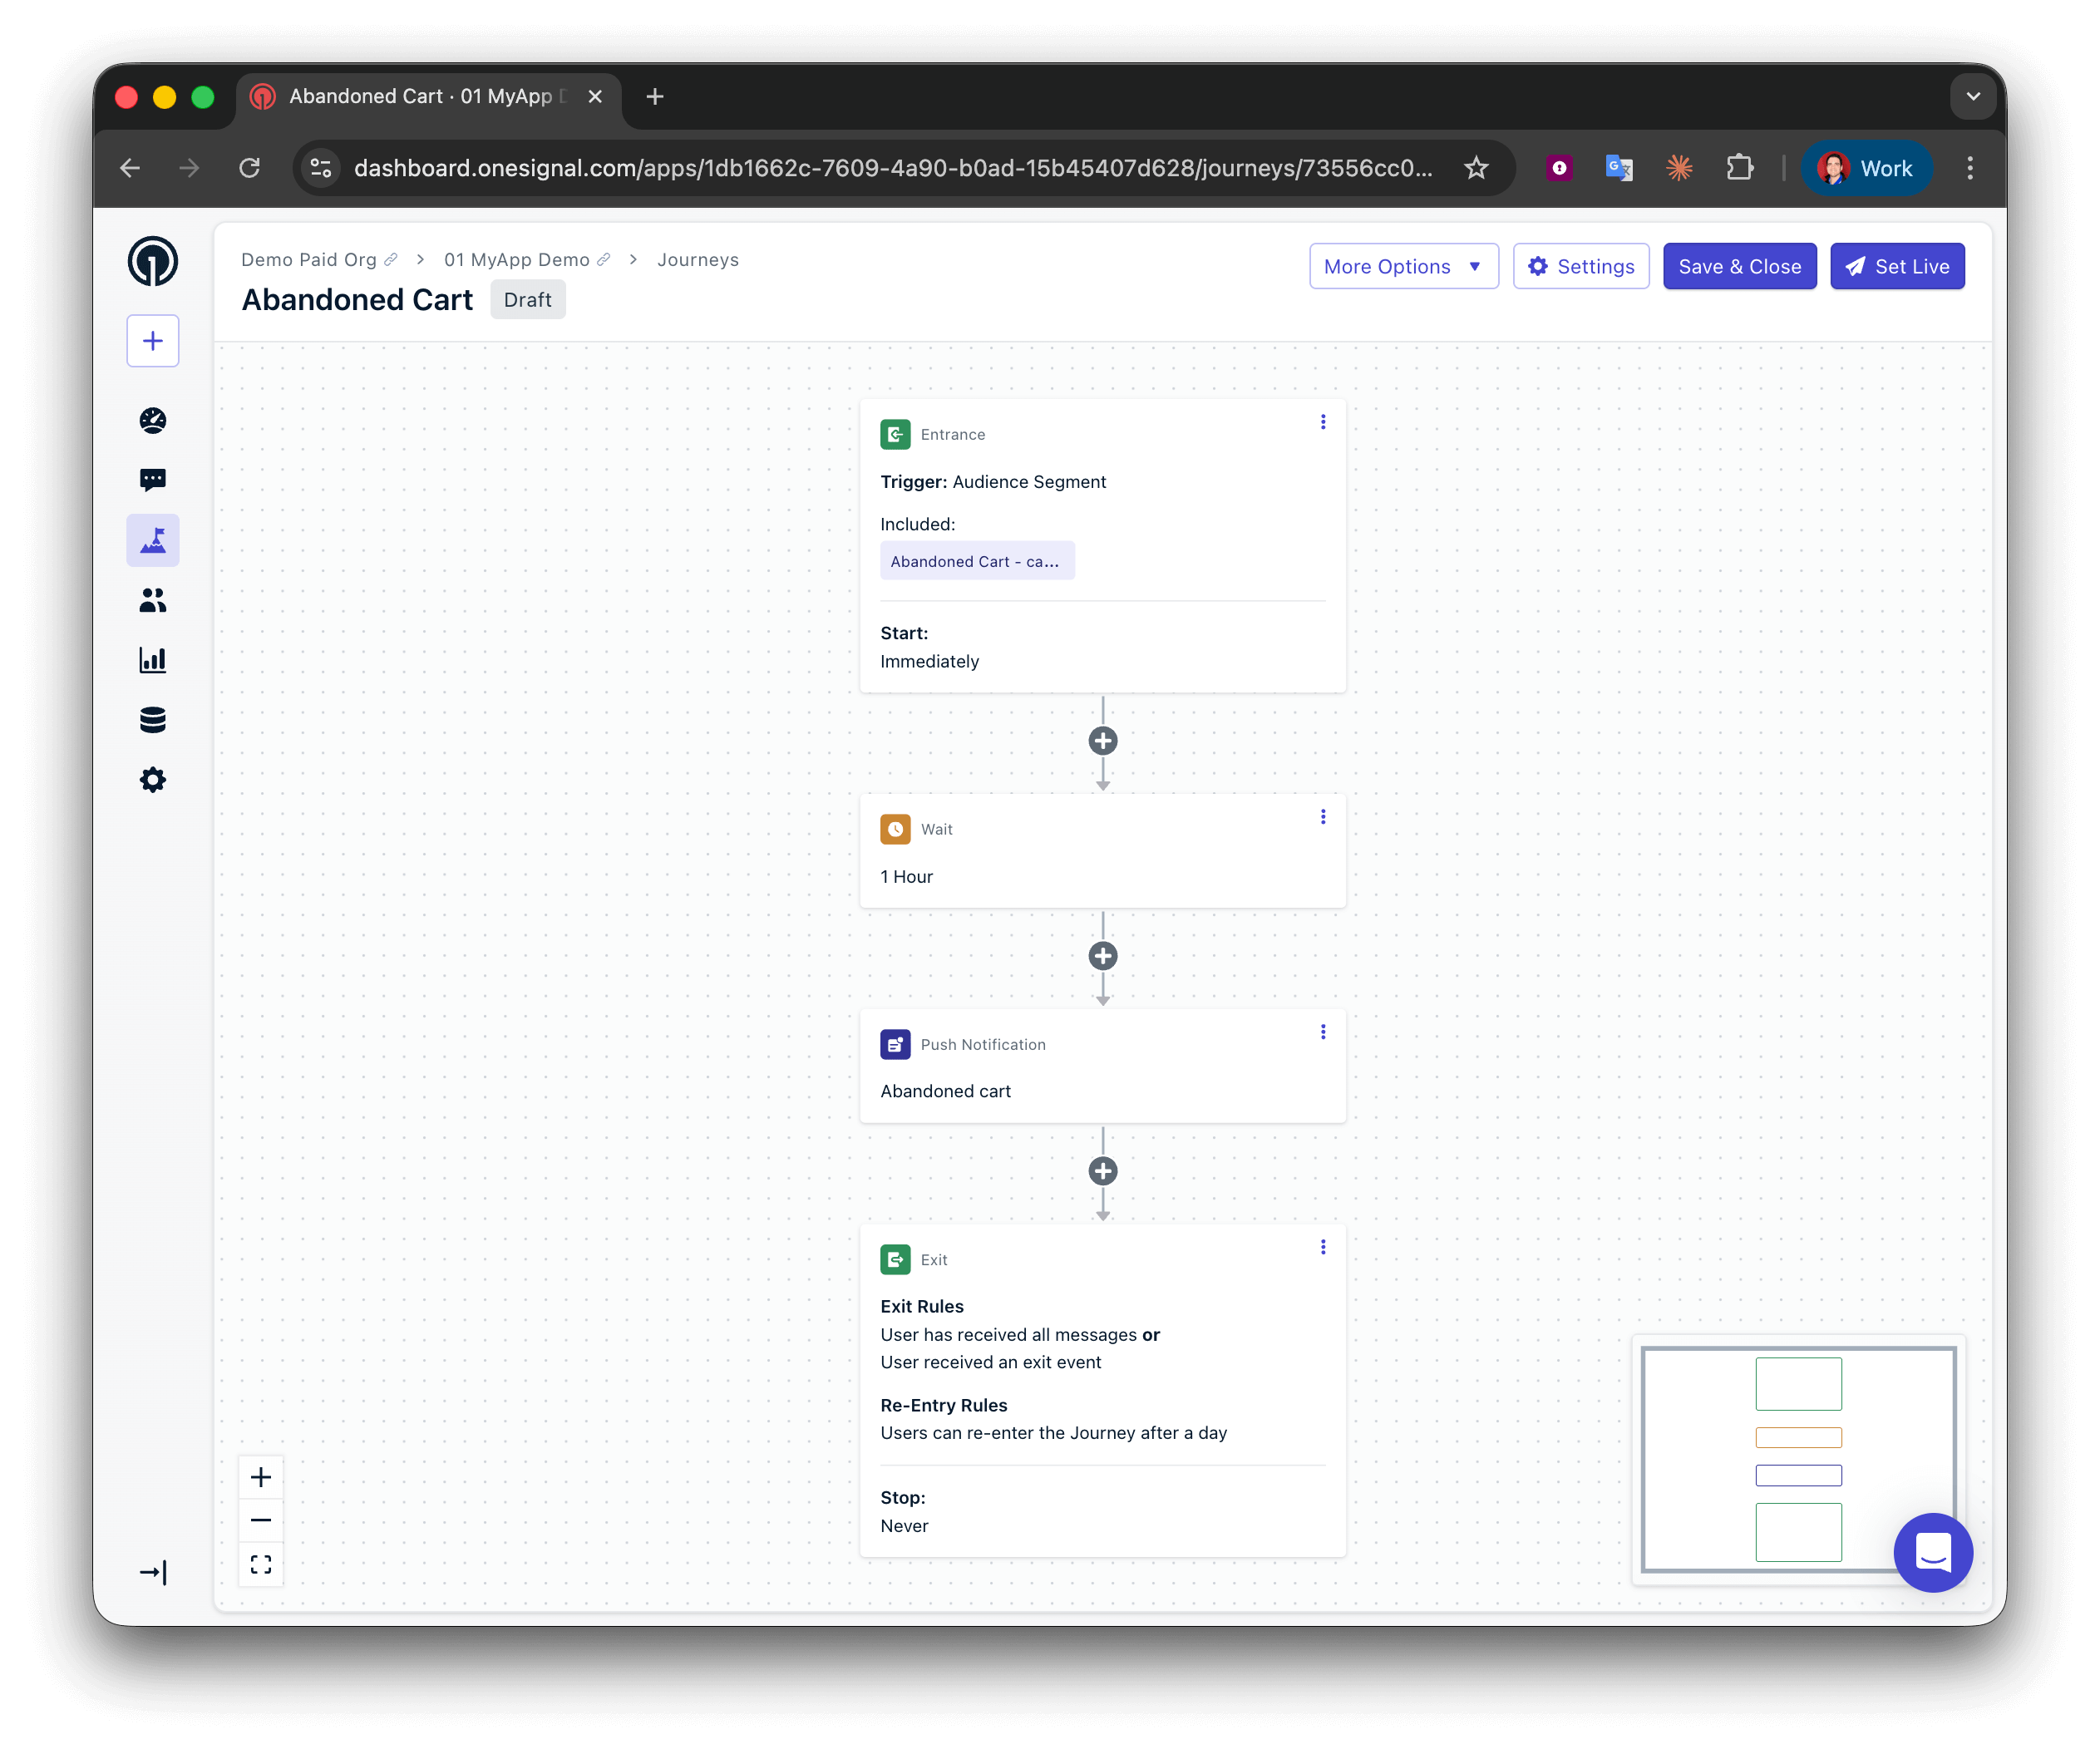Open the Journeys icon in sidebar

click(x=153, y=541)
